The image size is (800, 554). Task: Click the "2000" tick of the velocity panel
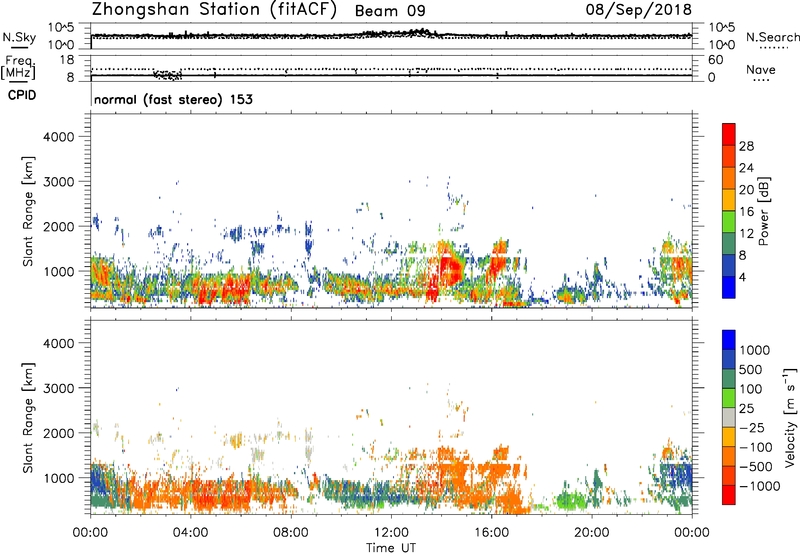point(58,433)
